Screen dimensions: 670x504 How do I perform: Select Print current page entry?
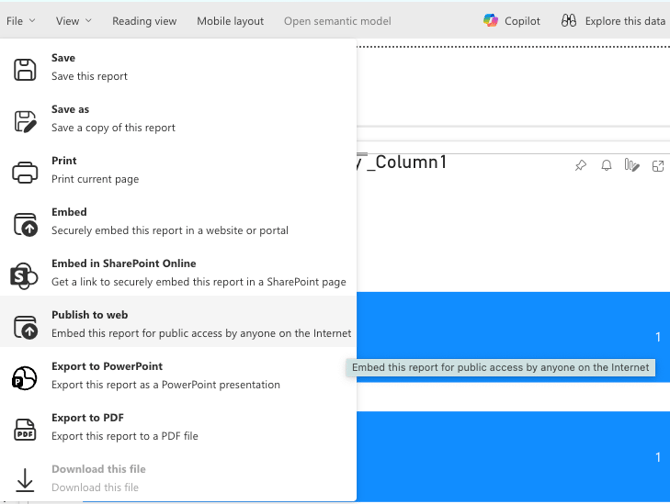[178, 170]
